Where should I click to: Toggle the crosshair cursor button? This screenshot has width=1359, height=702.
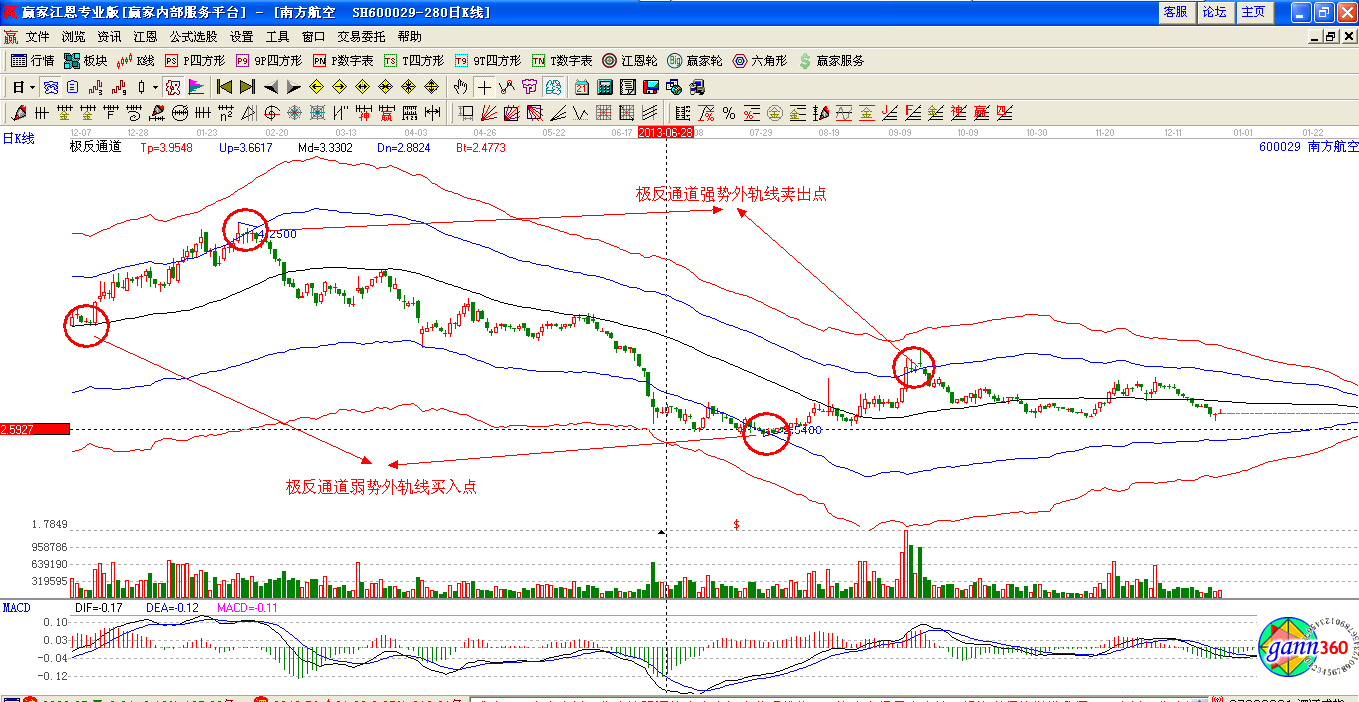(484, 87)
